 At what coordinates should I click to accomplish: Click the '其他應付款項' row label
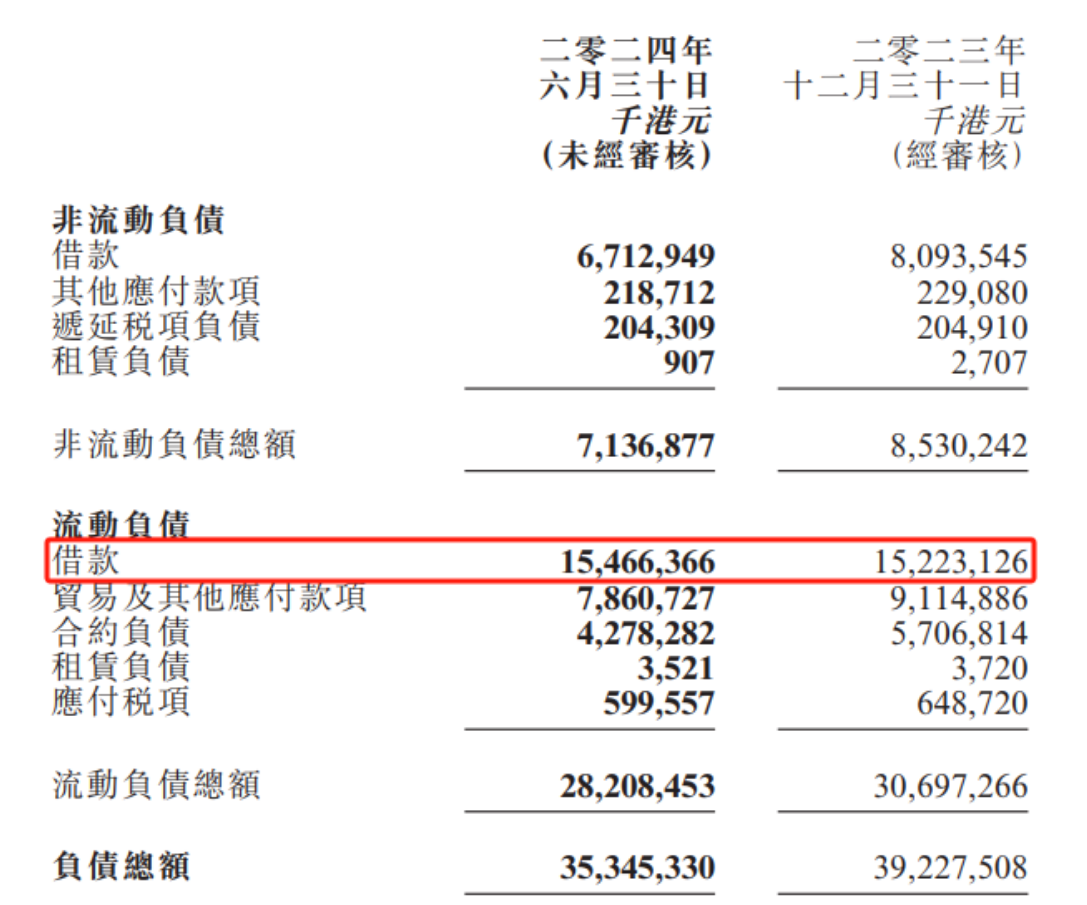[x=156, y=291]
